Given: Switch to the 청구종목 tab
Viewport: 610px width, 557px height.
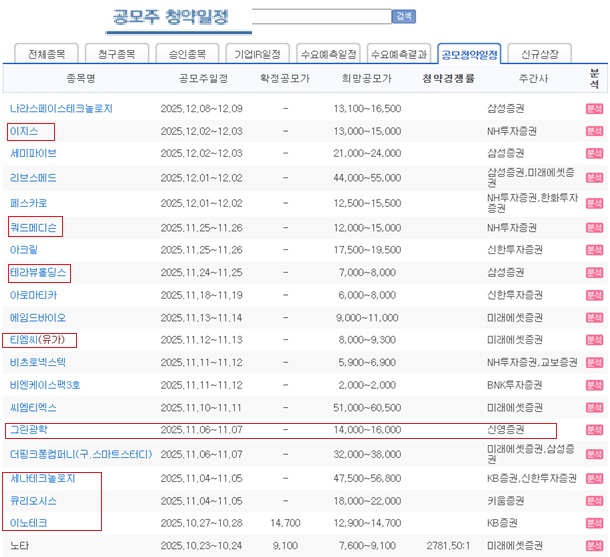Looking at the screenshot, I should [117, 54].
